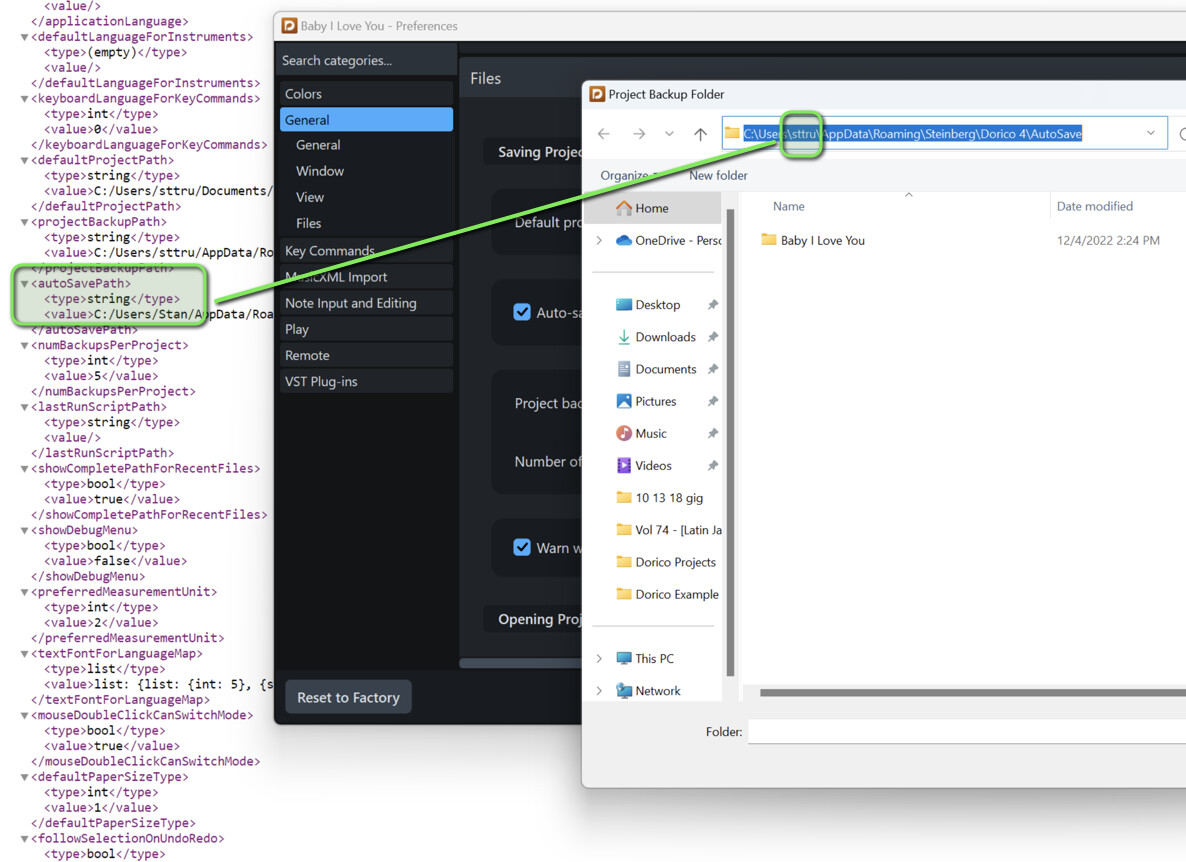The image size is (1186, 862).
Task: Open the Files subsection in Preferences
Action: point(309,223)
